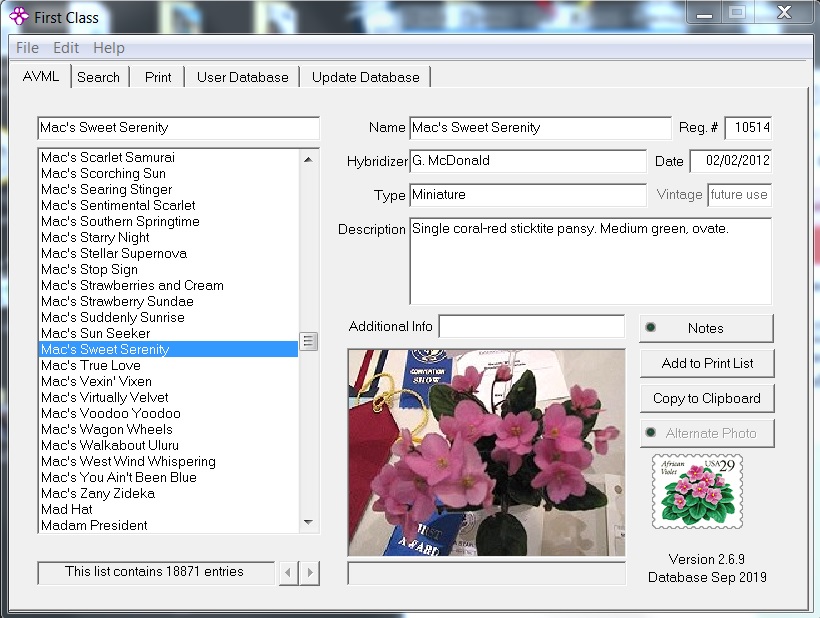Click Add to Print List
The image size is (820, 618).
pyautogui.click(x=707, y=363)
